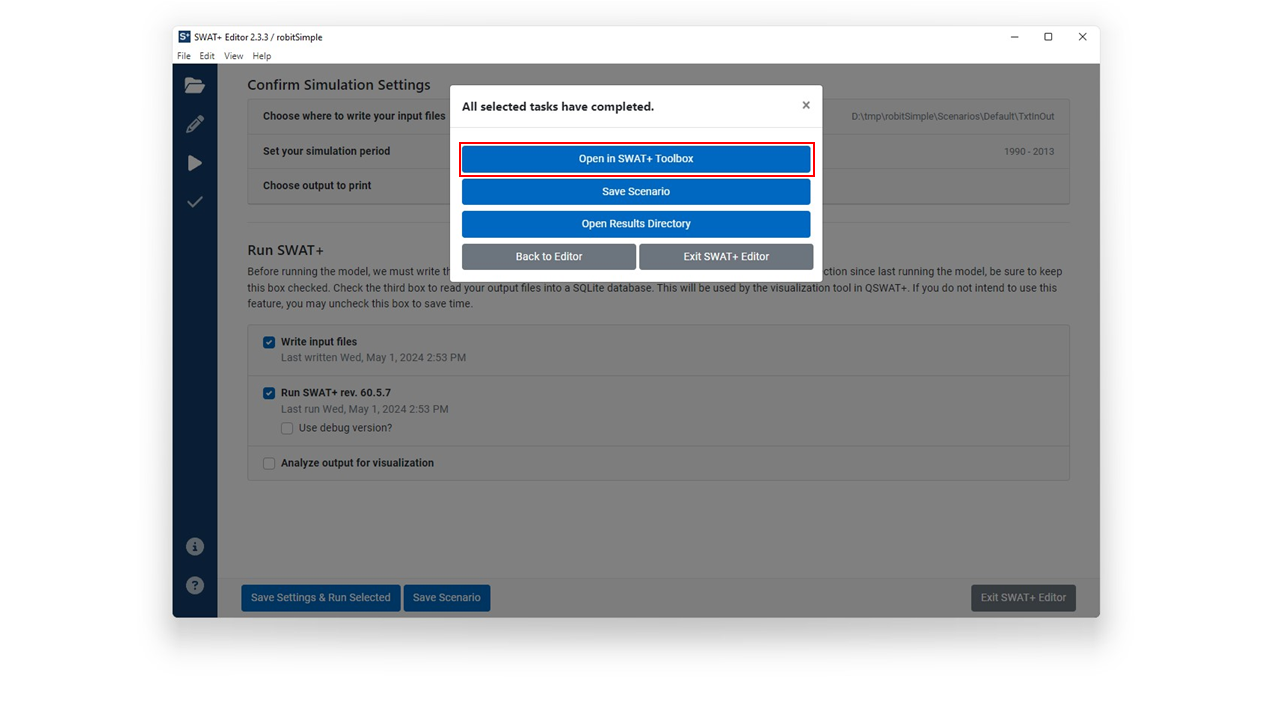
Task: Open in SWAT+ Toolbox
Action: coord(636,159)
